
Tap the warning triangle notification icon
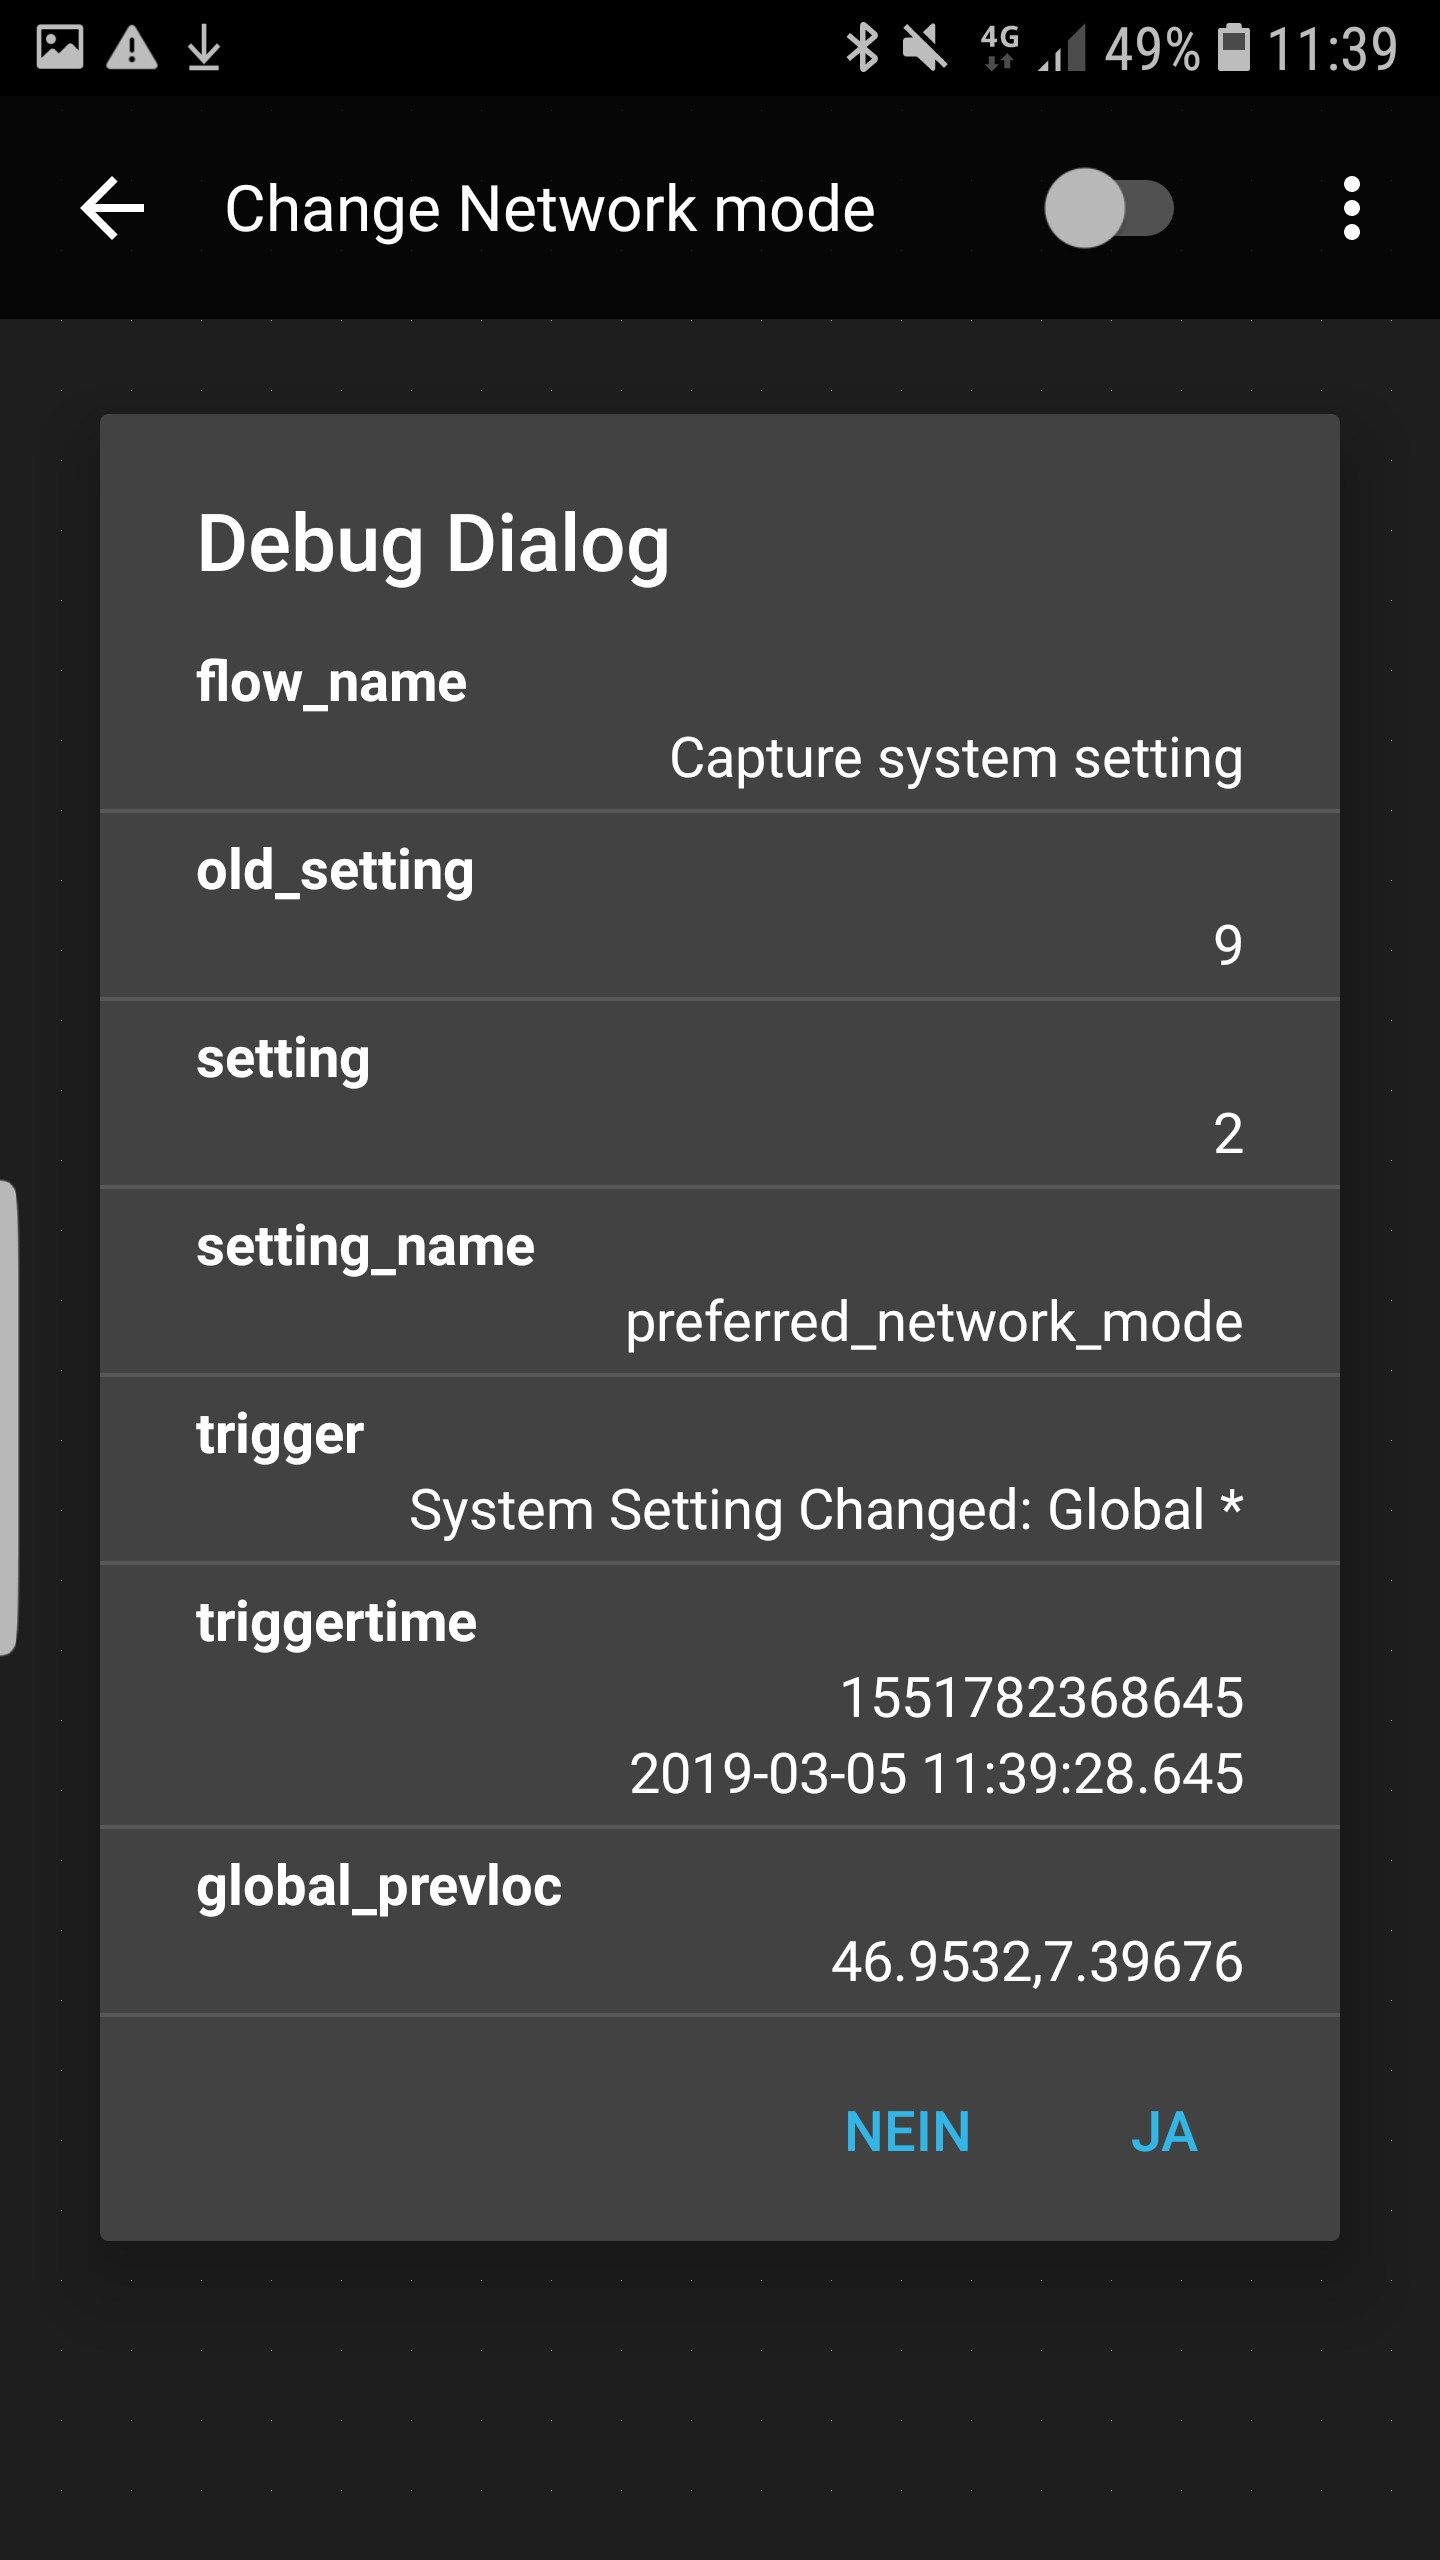point(132,48)
